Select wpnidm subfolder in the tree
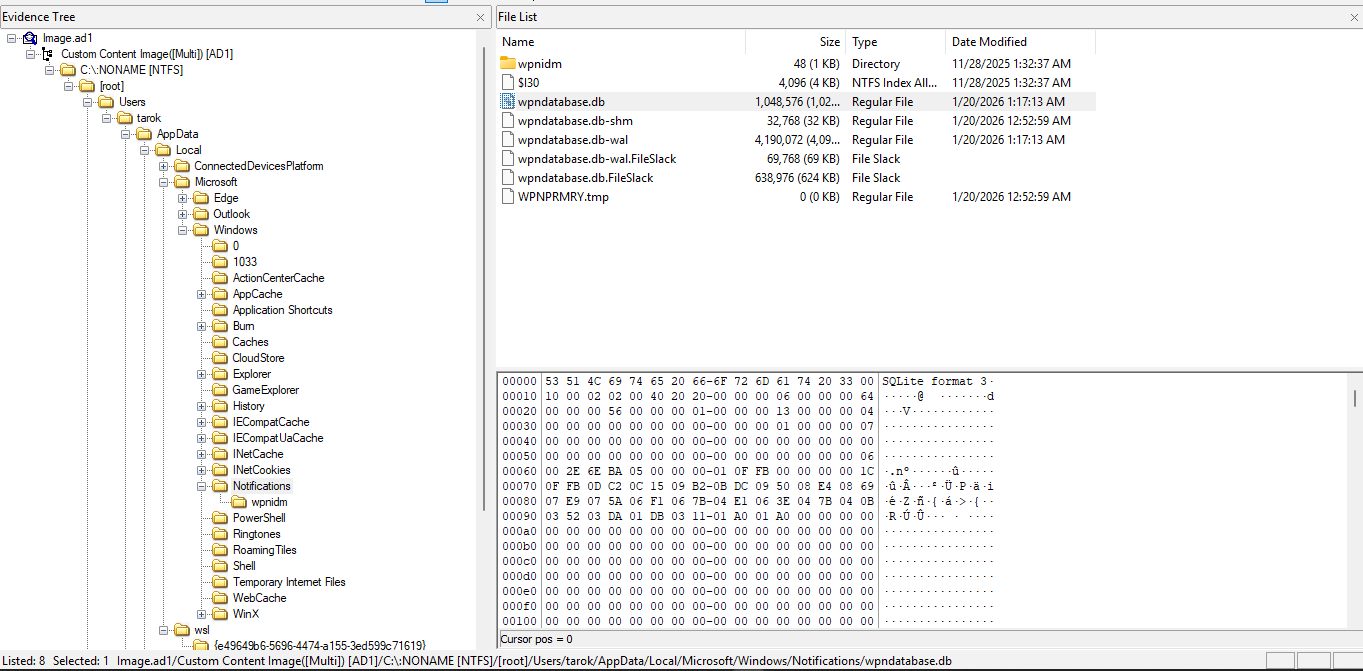1363x671 pixels. 269,502
